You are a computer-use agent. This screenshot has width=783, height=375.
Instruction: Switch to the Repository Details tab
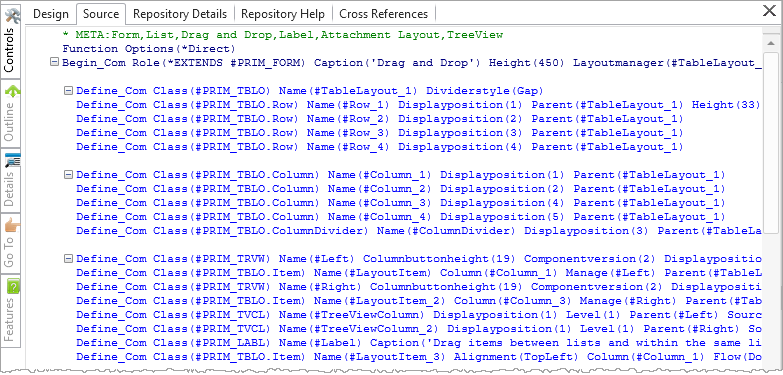(180, 14)
